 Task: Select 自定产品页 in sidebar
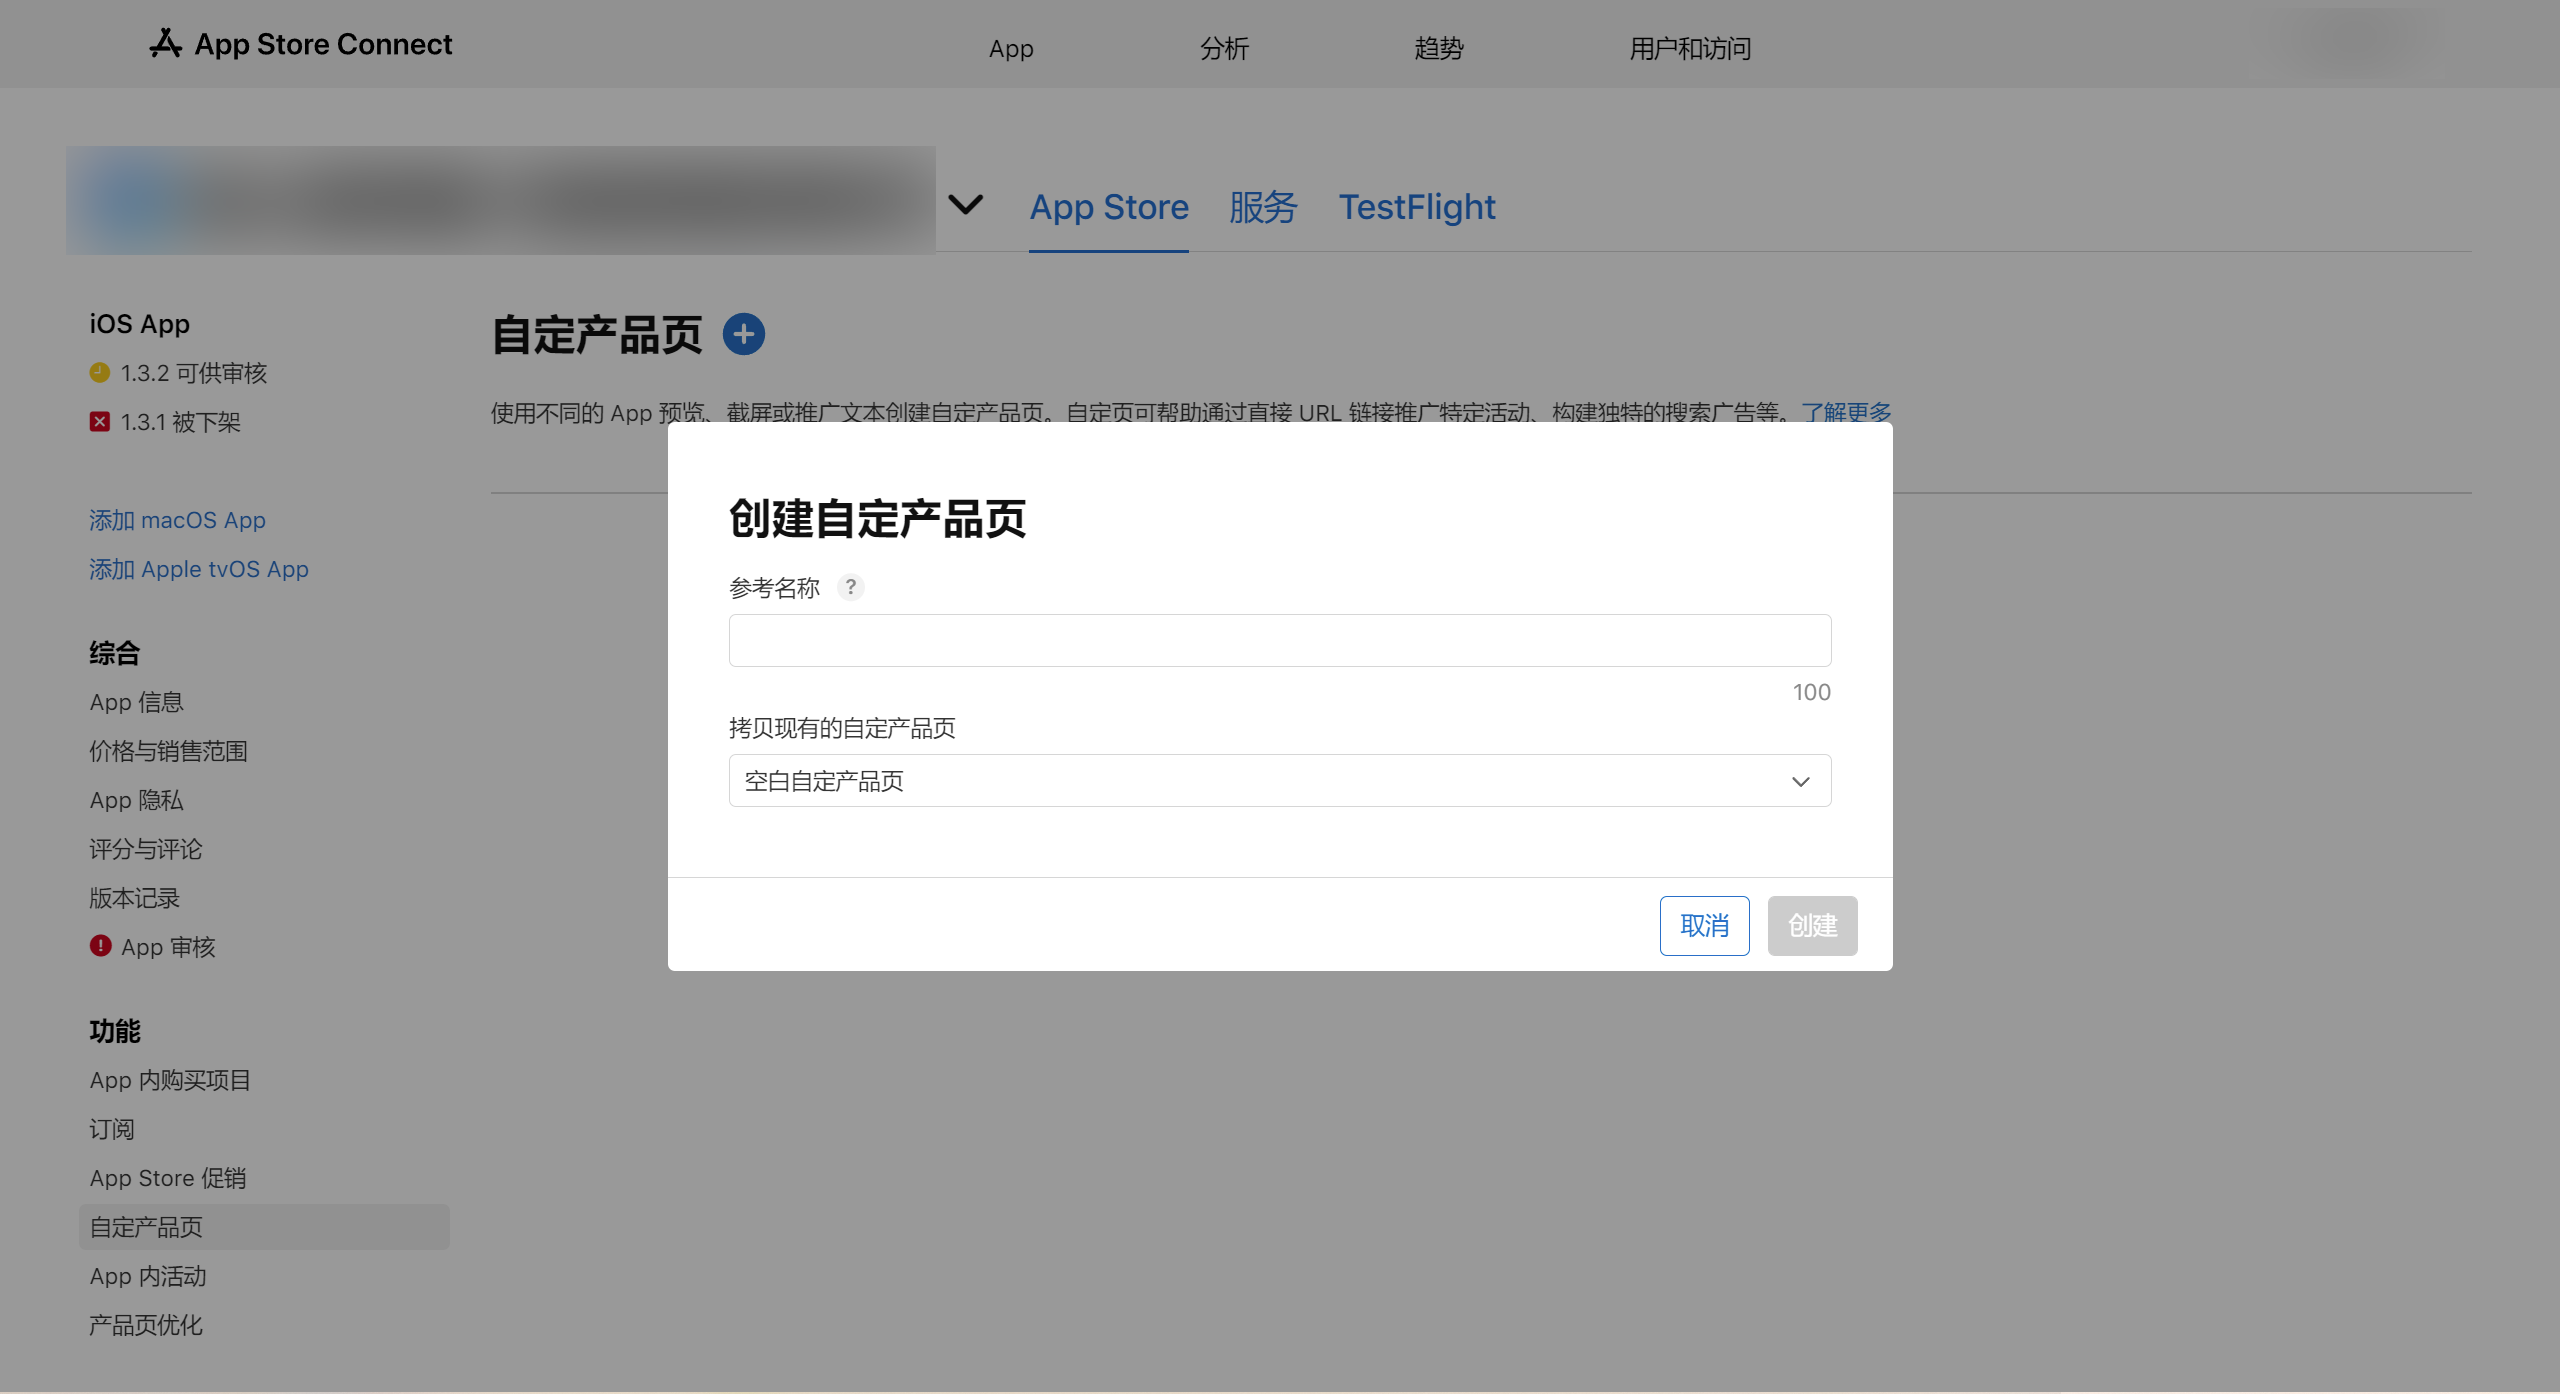click(264, 1227)
